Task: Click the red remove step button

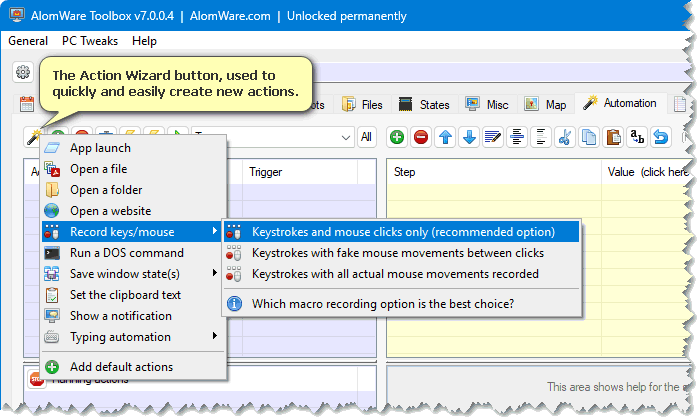Action: coord(421,137)
